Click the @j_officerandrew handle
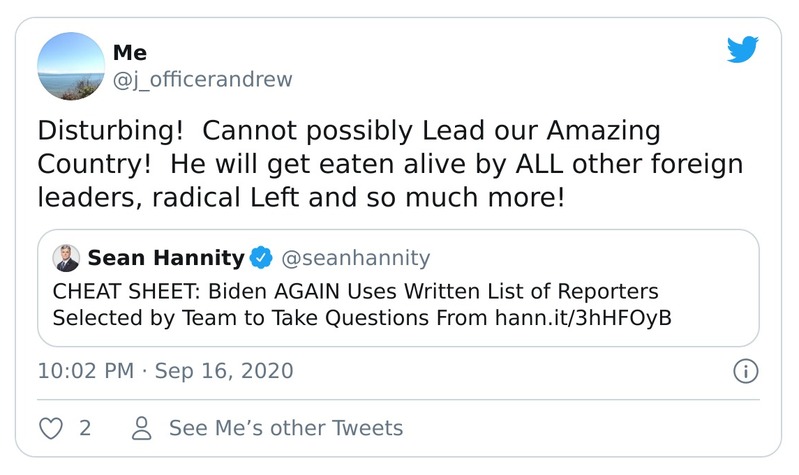799x475 pixels. point(203,80)
